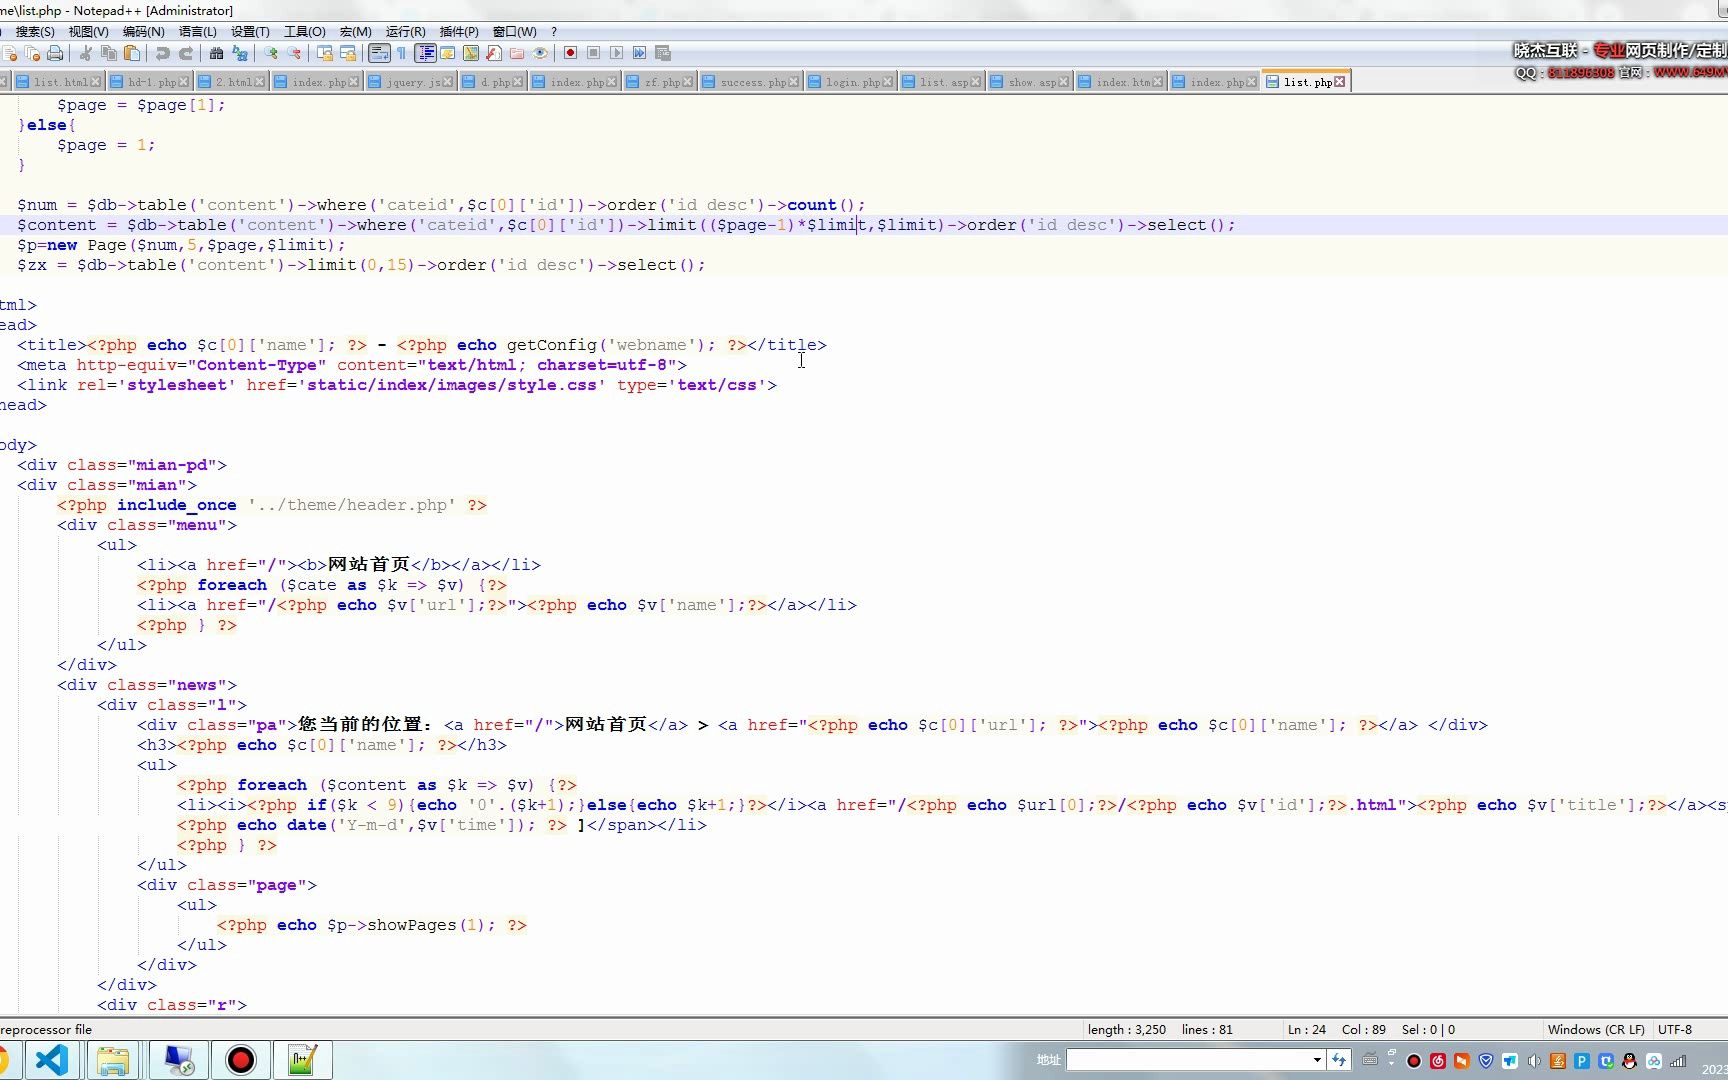Click the QQ penguin tray icon

click(1629, 1061)
